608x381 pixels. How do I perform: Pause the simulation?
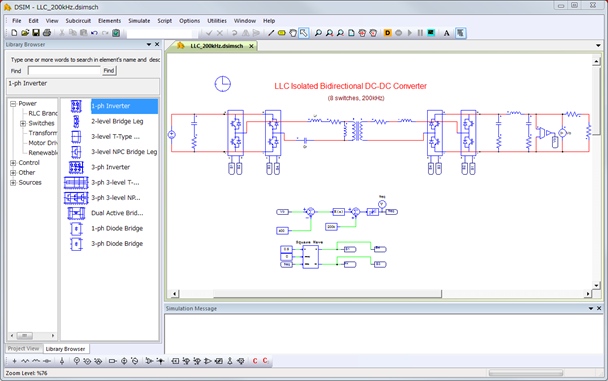tap(420, 33)
